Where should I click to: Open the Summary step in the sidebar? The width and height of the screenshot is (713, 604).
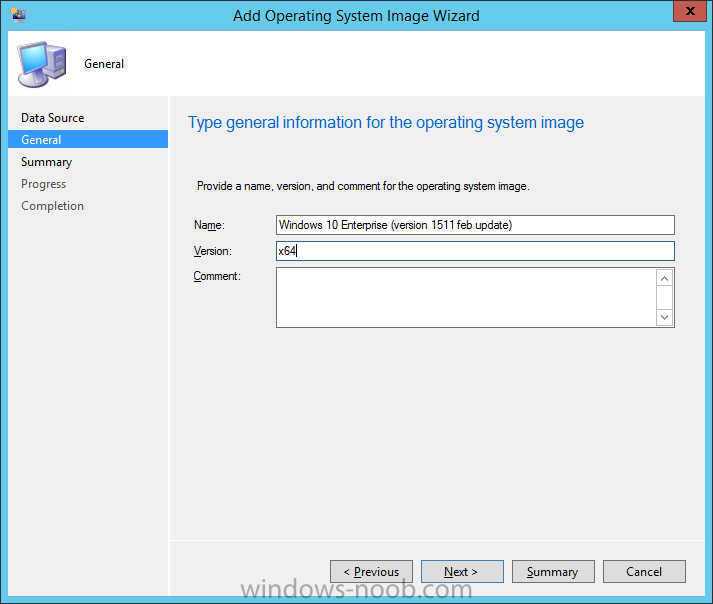(46, 162)
